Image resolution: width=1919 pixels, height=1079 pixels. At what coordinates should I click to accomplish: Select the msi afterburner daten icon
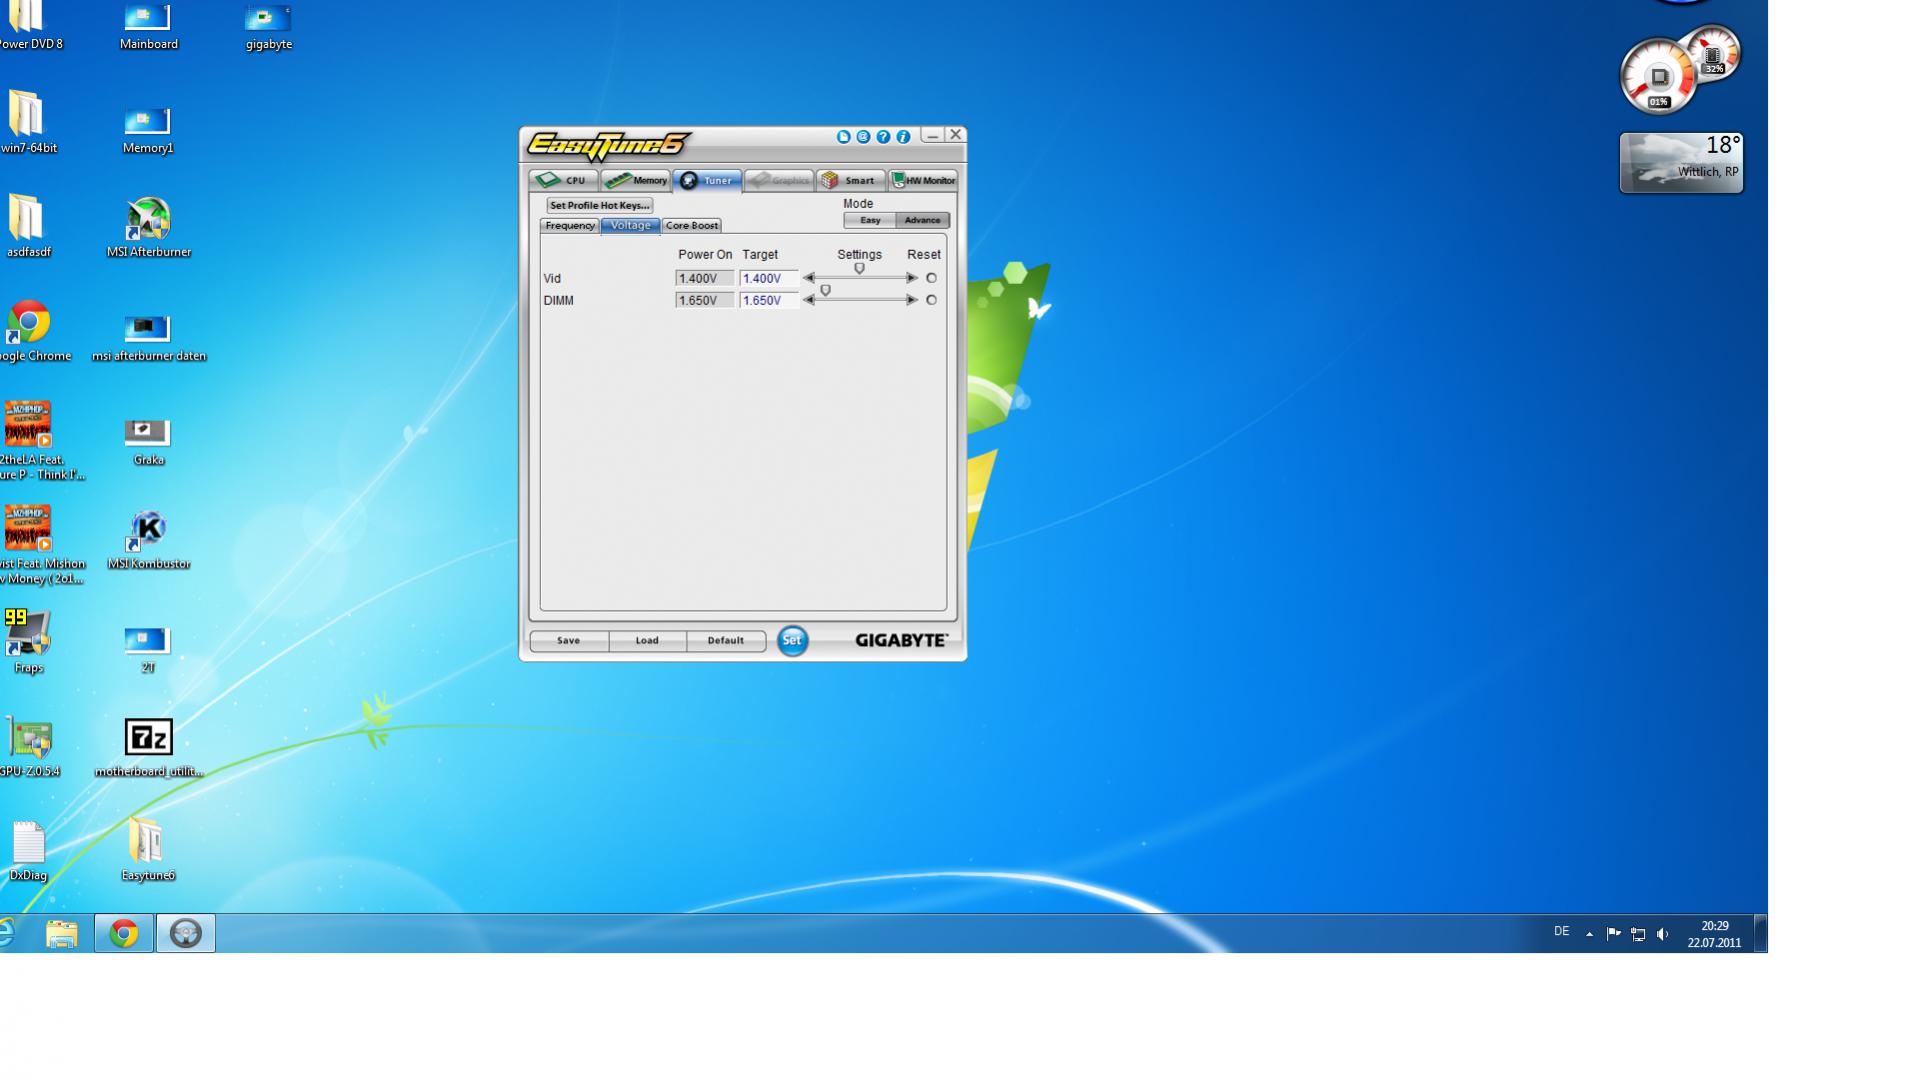[x=148, y=339]
